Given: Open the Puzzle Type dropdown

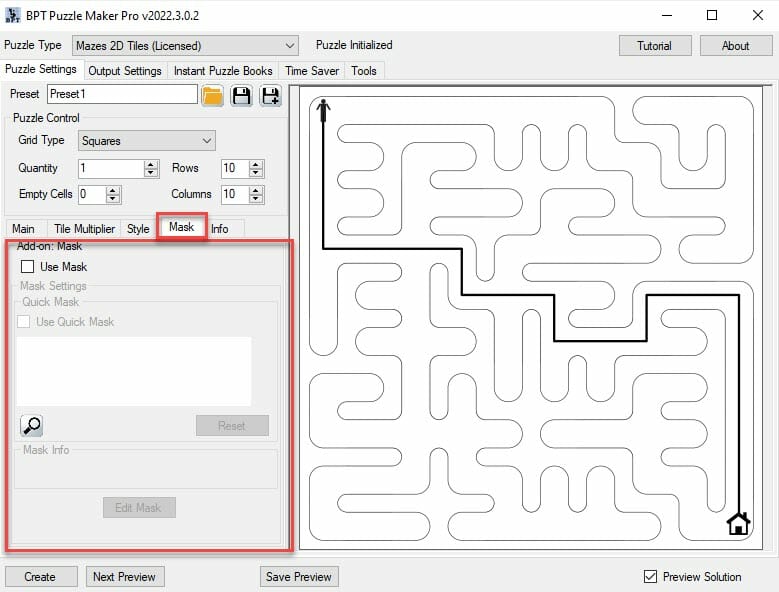Looking at the screenshot, I should (185, 46).
